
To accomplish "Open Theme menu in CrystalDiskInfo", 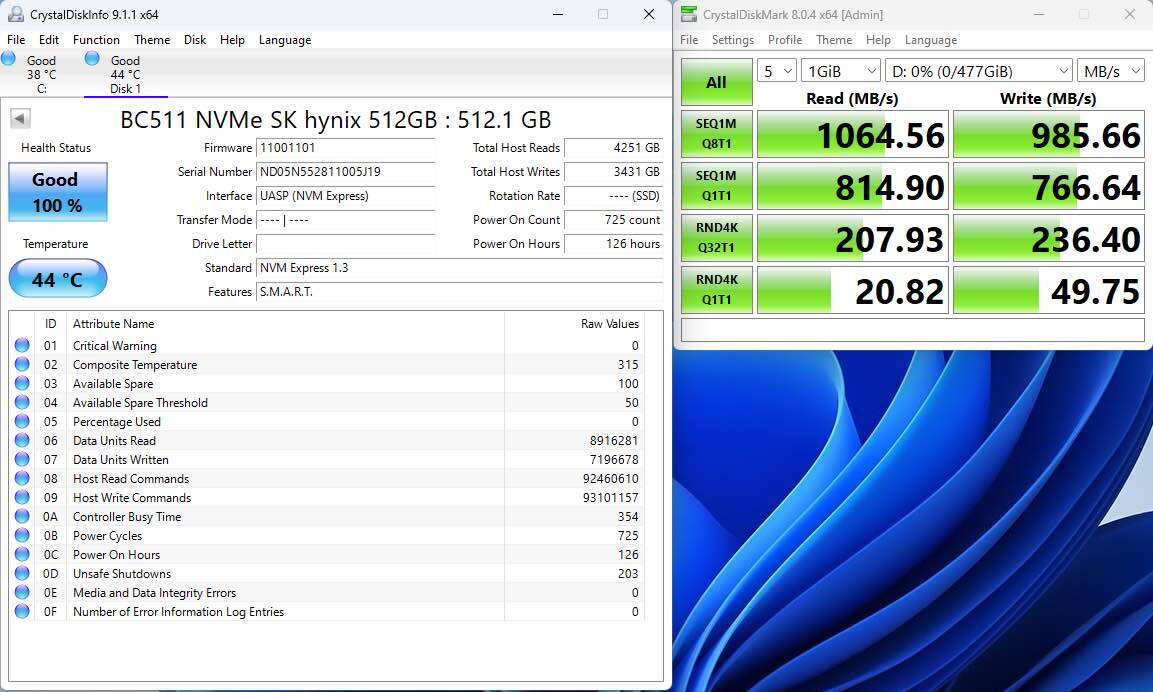I will click(x=152, y=40).
